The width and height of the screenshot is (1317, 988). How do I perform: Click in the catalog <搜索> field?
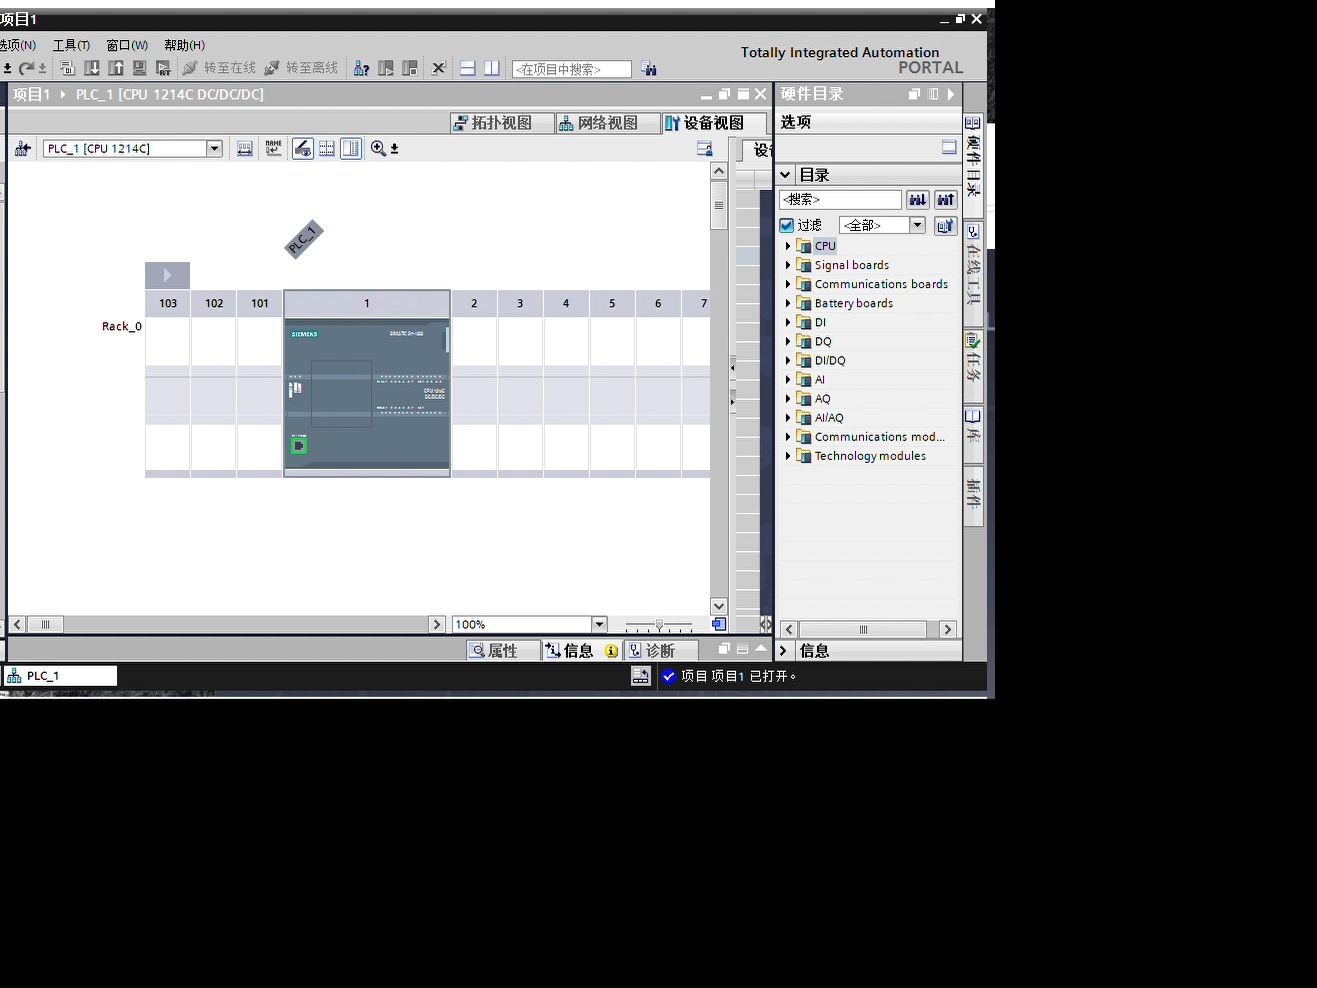[x=840, y=199]
